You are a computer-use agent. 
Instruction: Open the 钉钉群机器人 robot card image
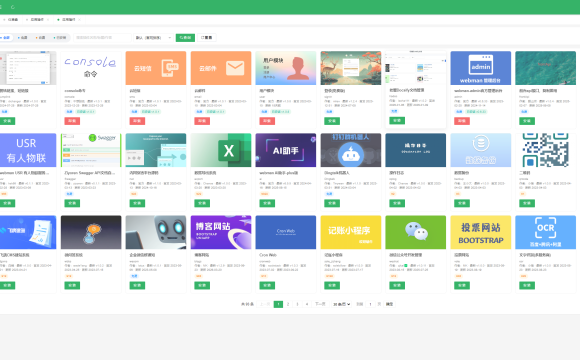[x=351, y=150]
